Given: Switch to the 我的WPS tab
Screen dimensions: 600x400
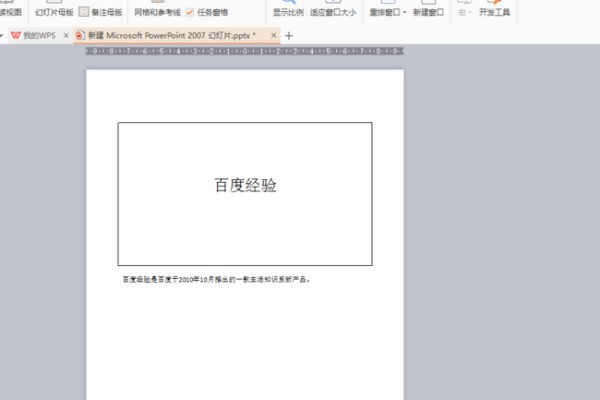Looking at the screenshot, I should [x=39, y=36].
